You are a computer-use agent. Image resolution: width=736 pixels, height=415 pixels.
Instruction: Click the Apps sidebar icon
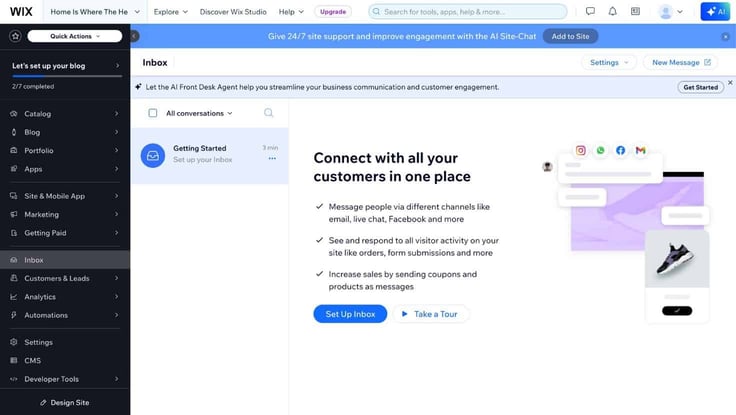pyautogui.click(x=14, y=169)
